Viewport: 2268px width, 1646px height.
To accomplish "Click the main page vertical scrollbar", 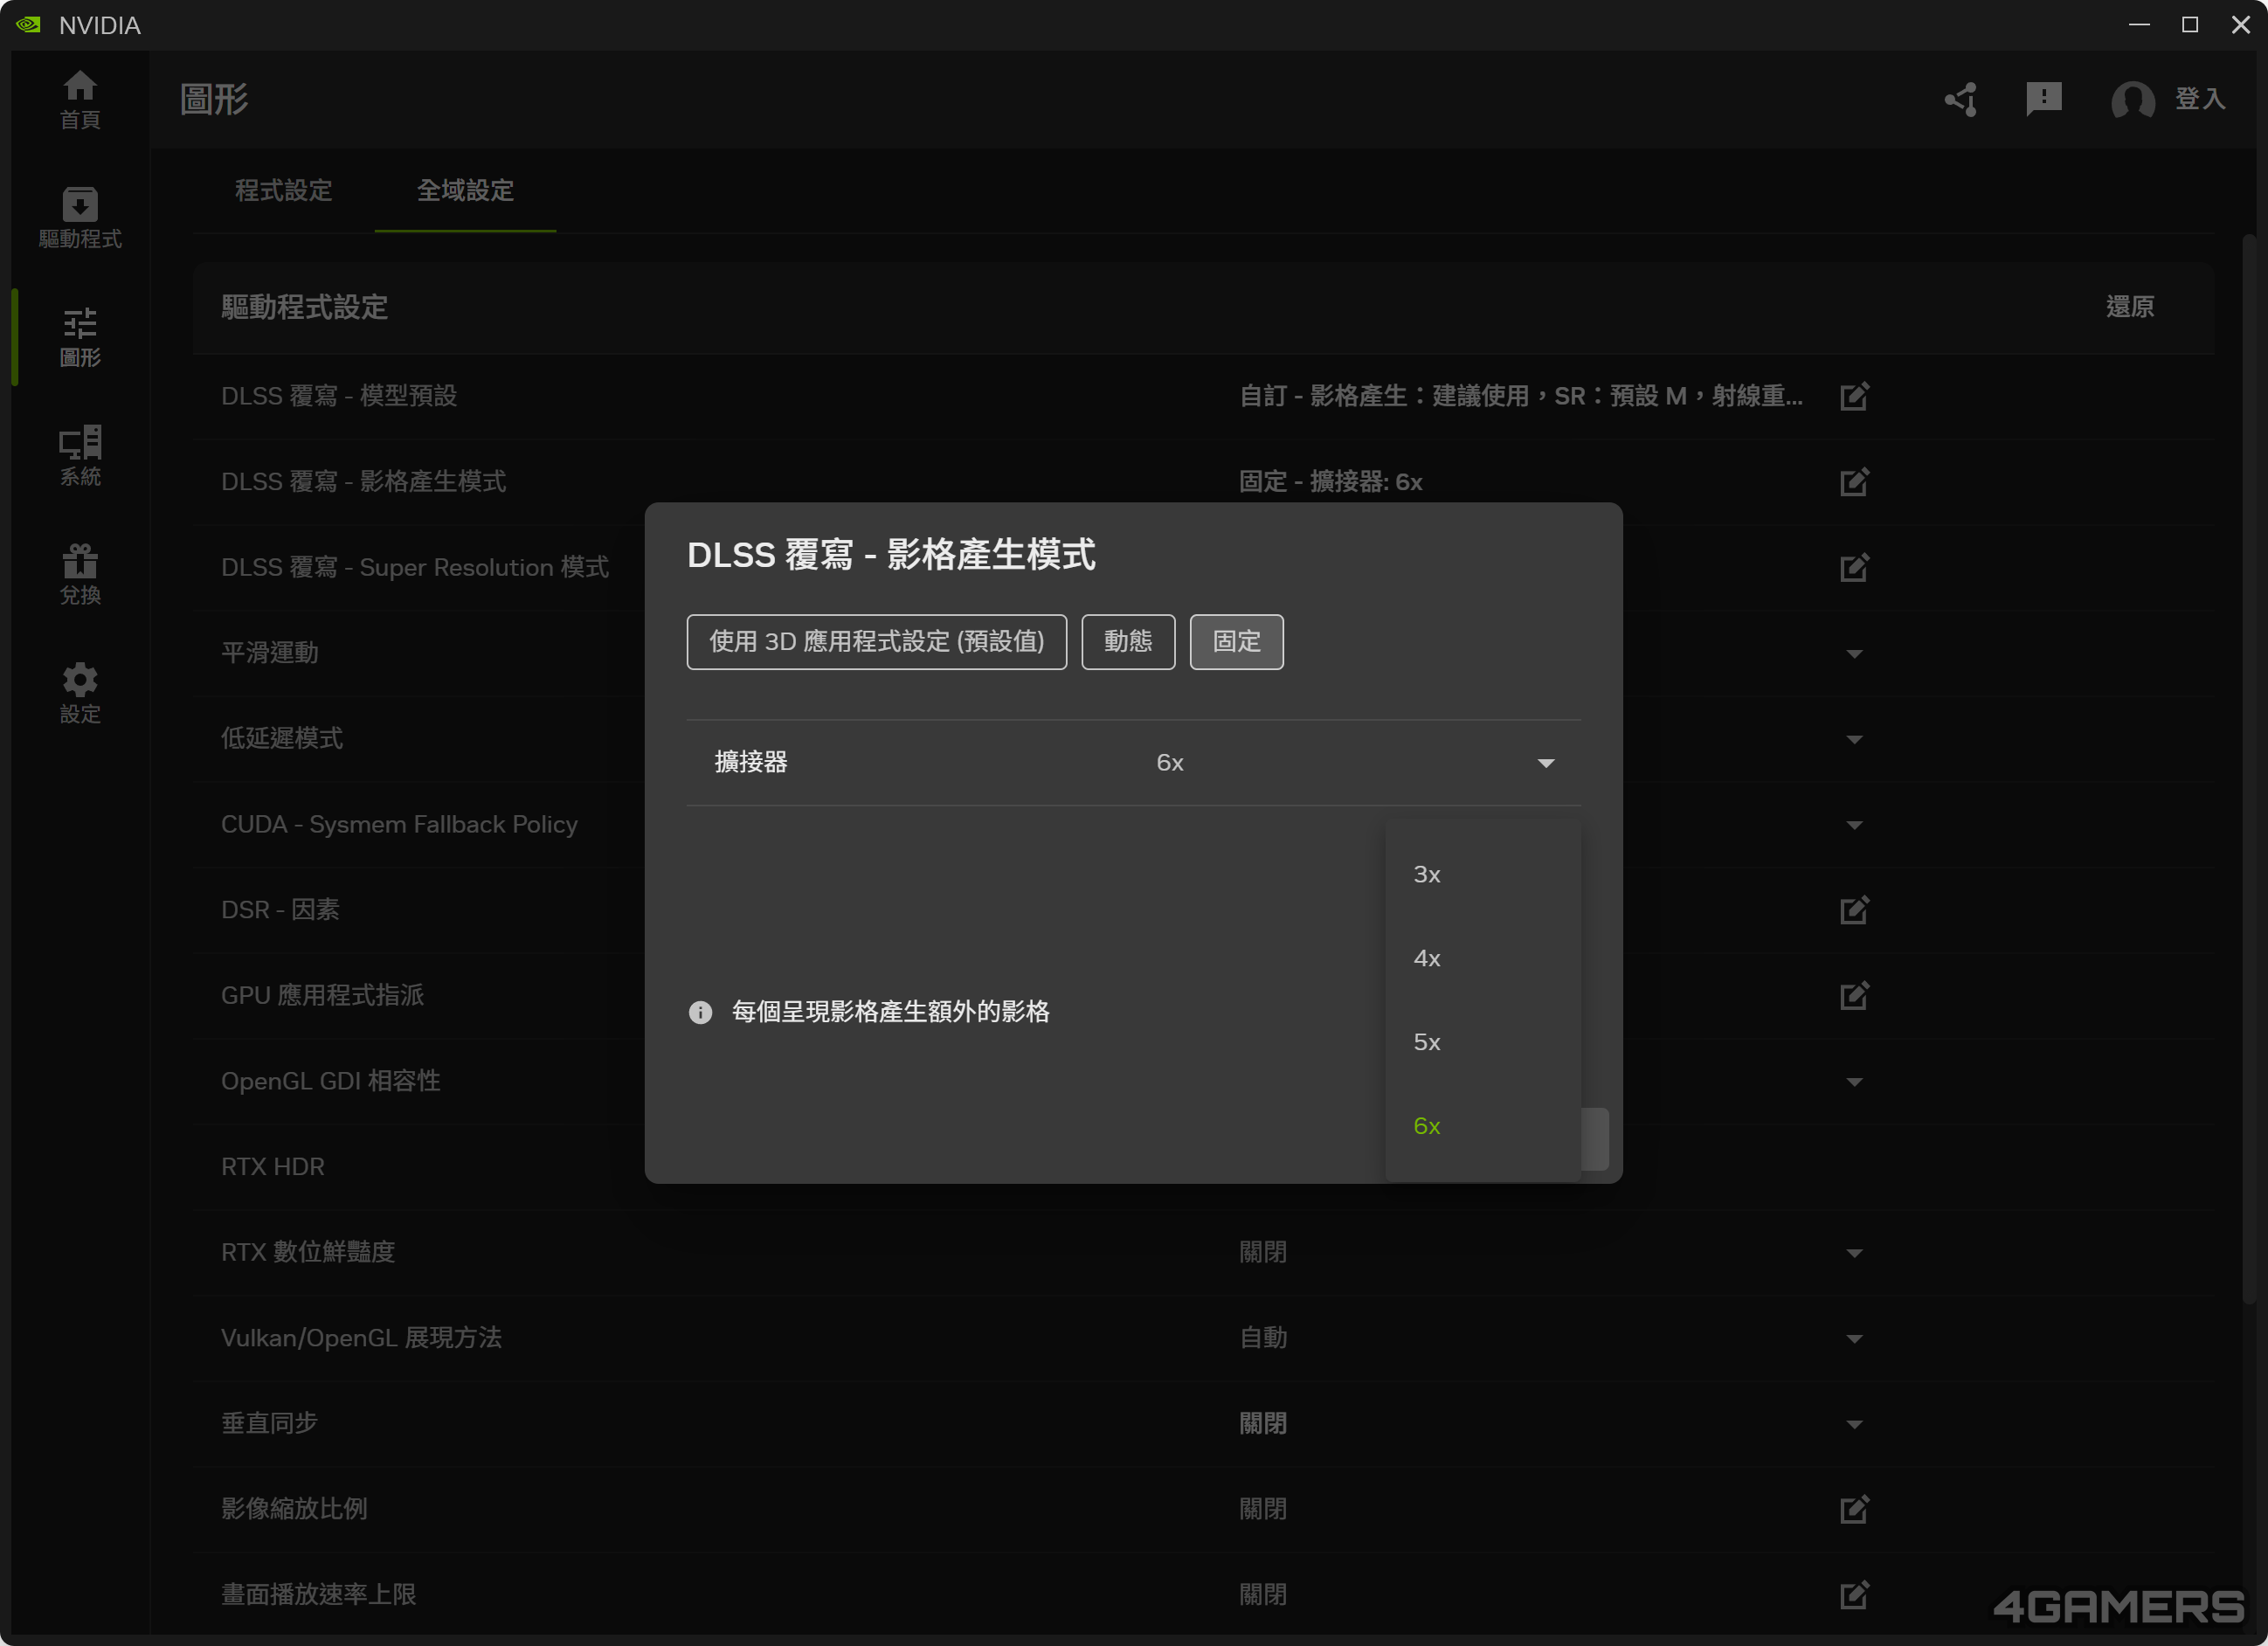I will pyautogui.click(x=2248, y=770).
